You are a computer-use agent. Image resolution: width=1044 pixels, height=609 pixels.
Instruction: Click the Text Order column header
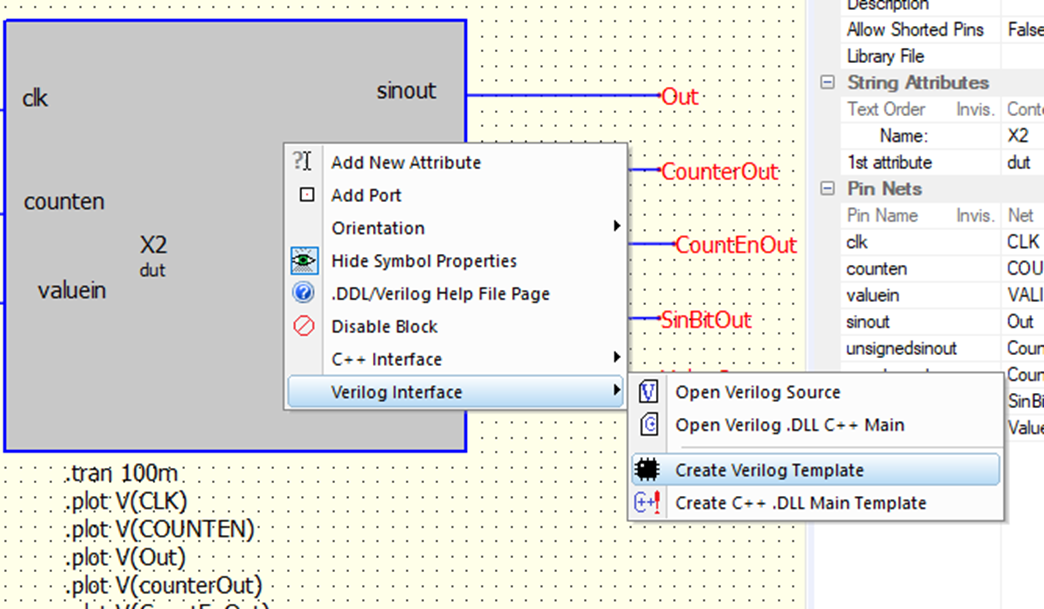pyautogui.click(x=886, y=109)
